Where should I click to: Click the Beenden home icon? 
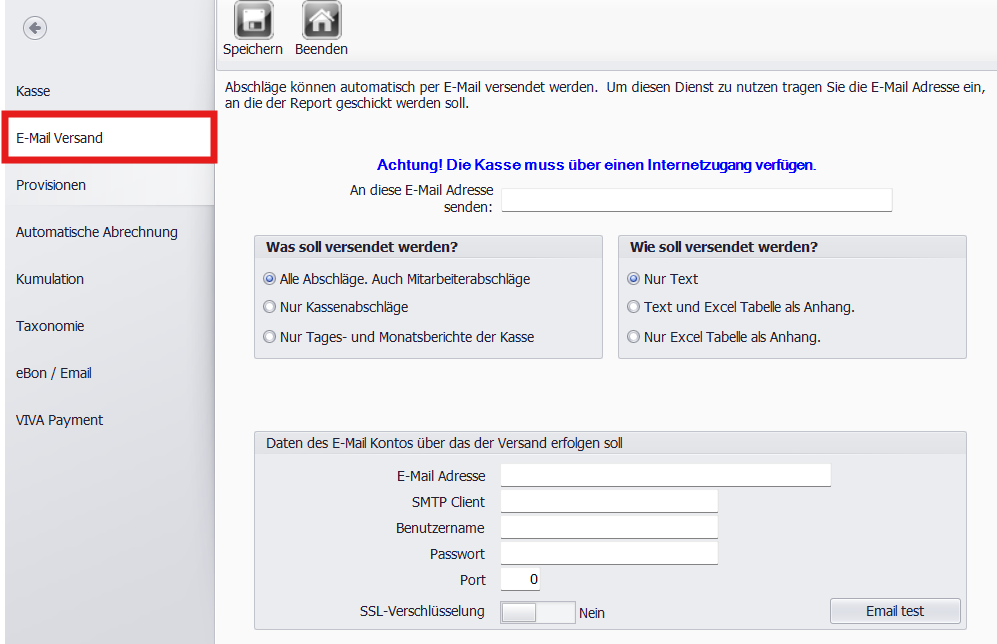[x=321, y=20]
